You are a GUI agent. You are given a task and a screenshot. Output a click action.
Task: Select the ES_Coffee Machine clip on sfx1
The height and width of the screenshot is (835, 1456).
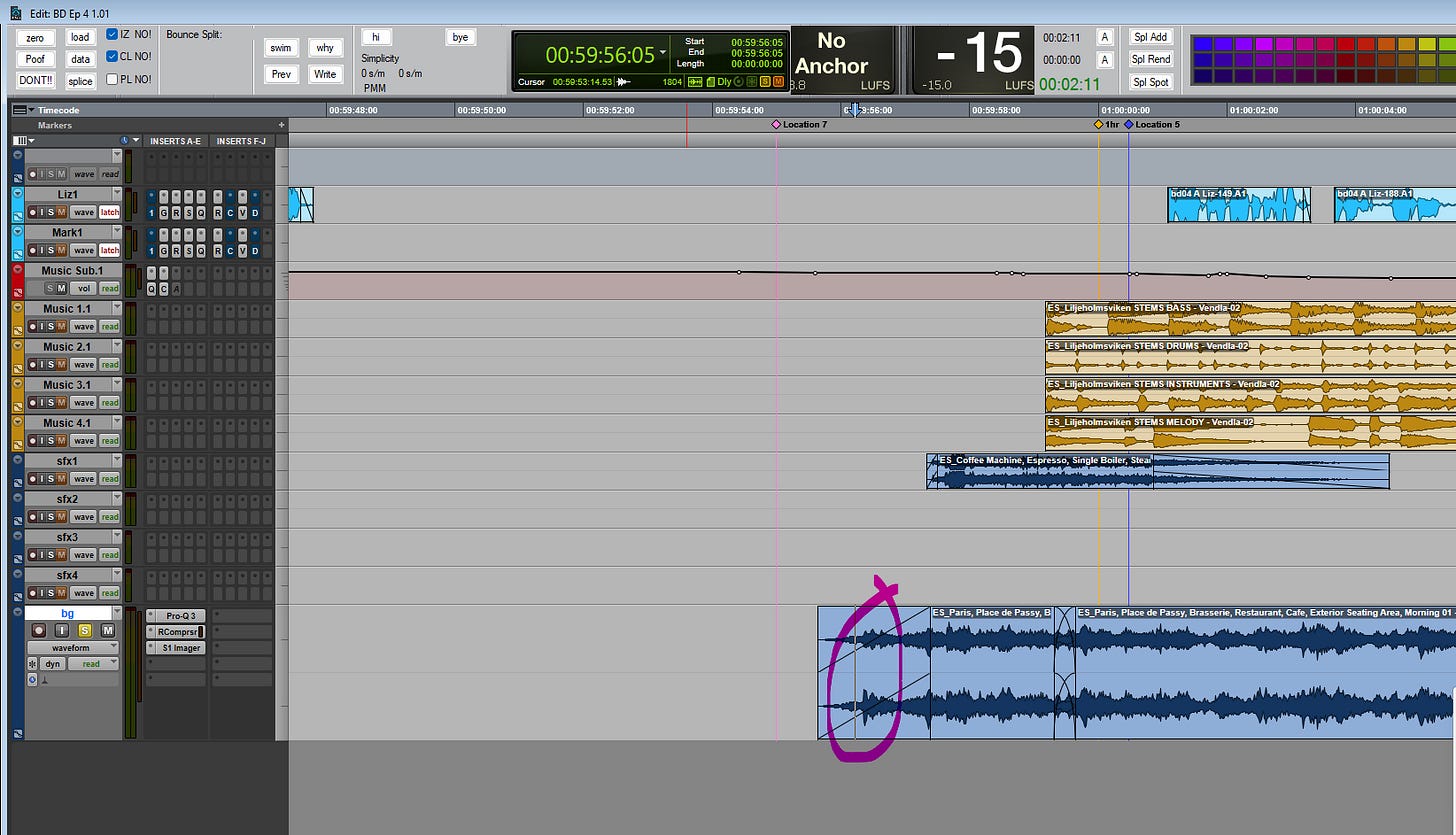point(1157,471)
